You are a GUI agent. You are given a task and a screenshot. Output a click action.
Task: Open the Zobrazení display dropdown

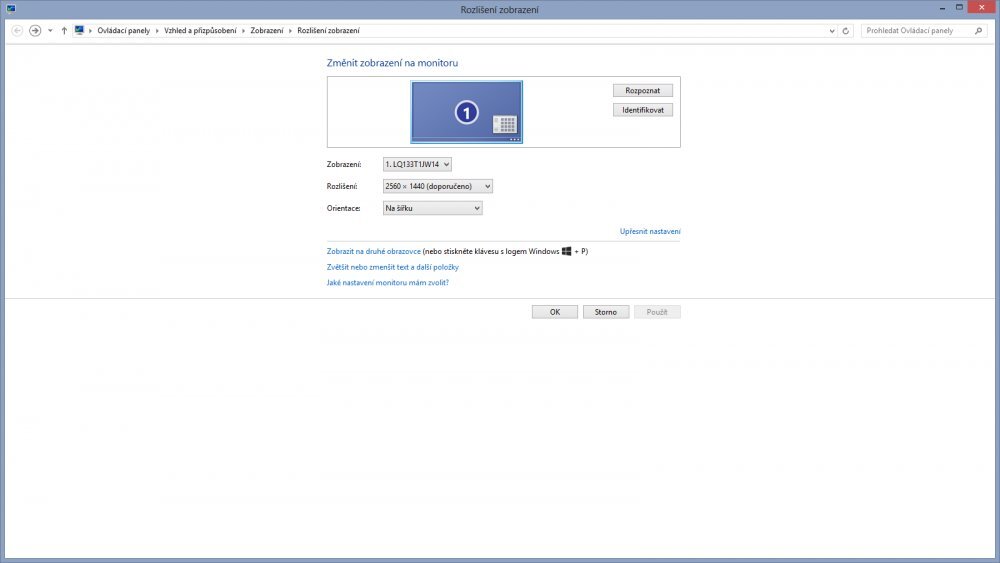point(417,164)
